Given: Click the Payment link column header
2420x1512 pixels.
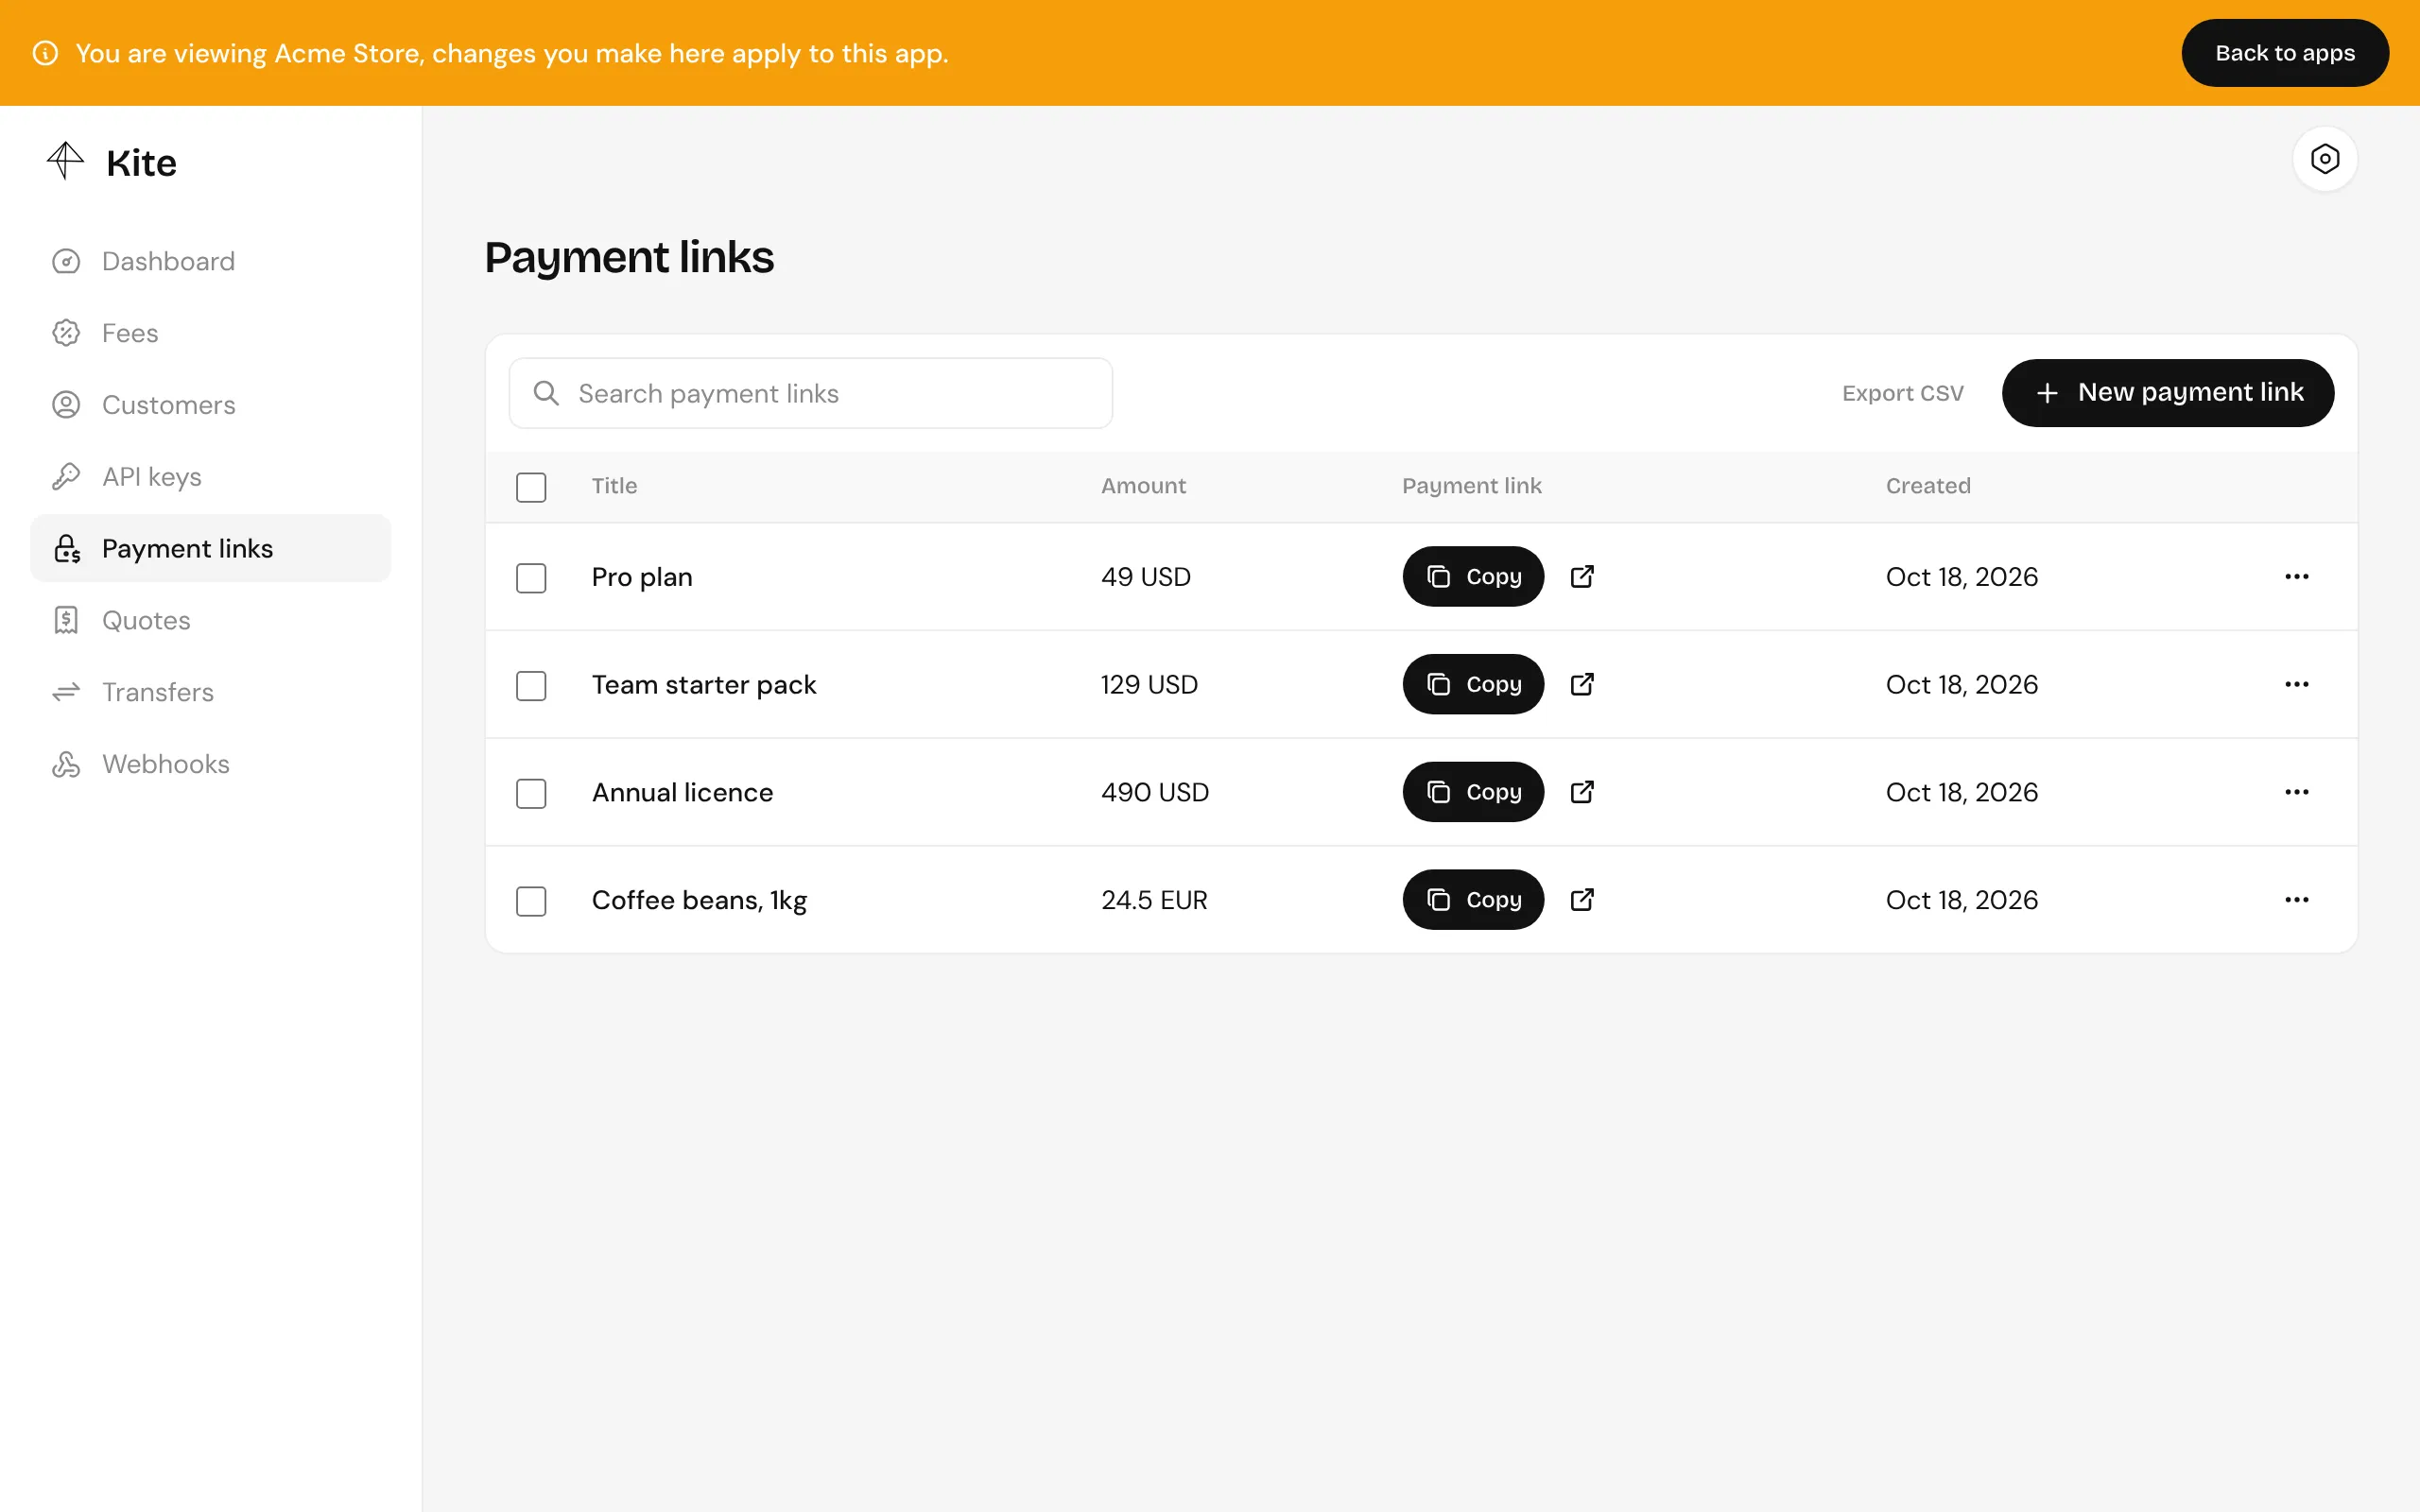Looking at the screenshot, I should tap(1471, 486).
